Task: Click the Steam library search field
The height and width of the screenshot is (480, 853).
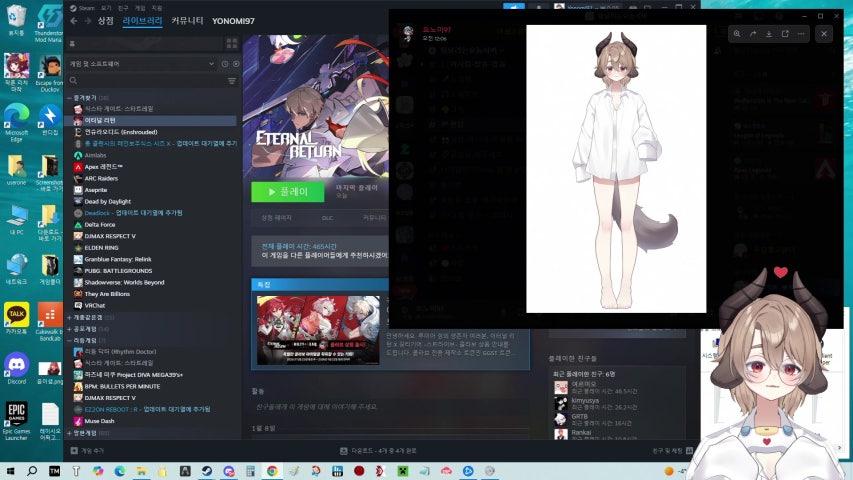Action: click(x=147, y=81)
